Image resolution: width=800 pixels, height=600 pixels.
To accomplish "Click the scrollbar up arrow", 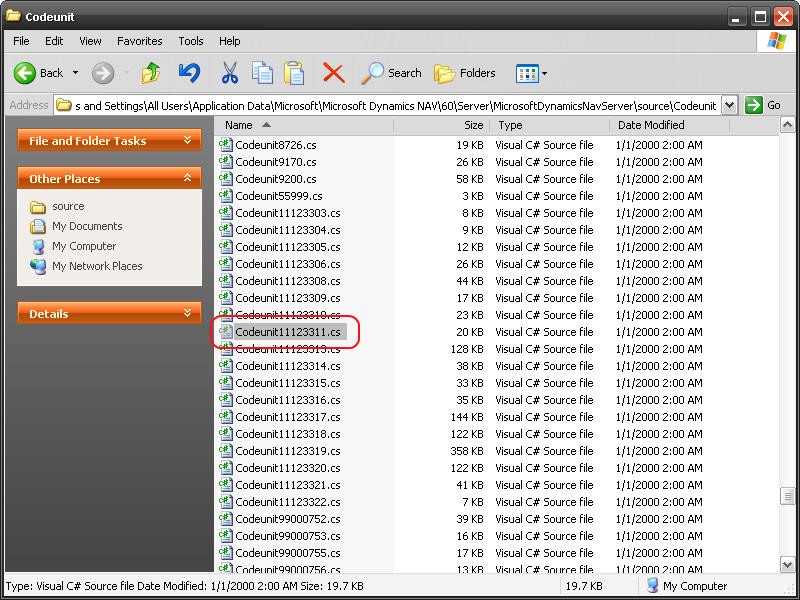I will [x=787, y=125].
